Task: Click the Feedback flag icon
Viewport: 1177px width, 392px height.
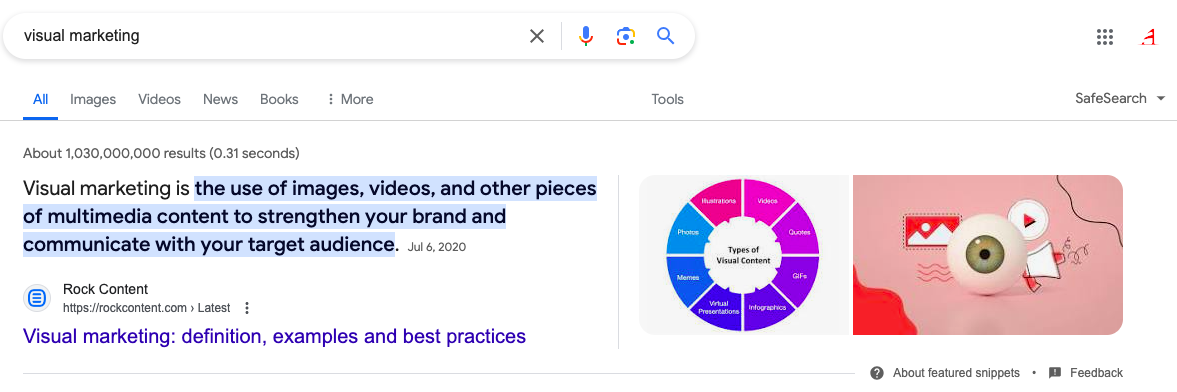Action: point(1055,372)
